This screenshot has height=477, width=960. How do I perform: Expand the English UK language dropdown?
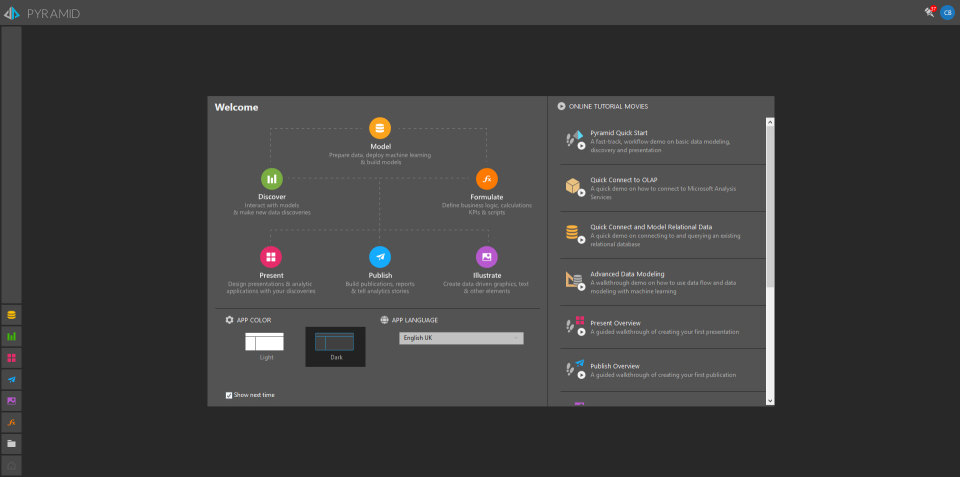coord(460,338)
